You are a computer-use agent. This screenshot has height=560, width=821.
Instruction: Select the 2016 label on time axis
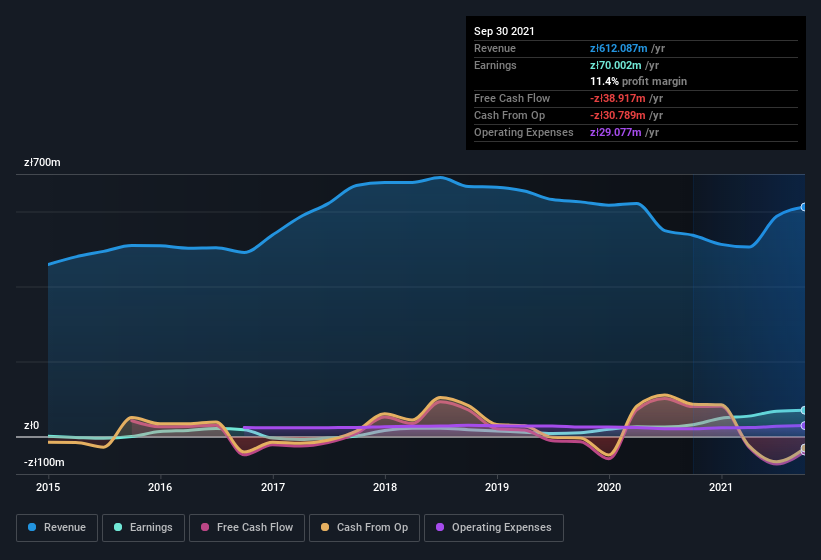coord(160,487)
